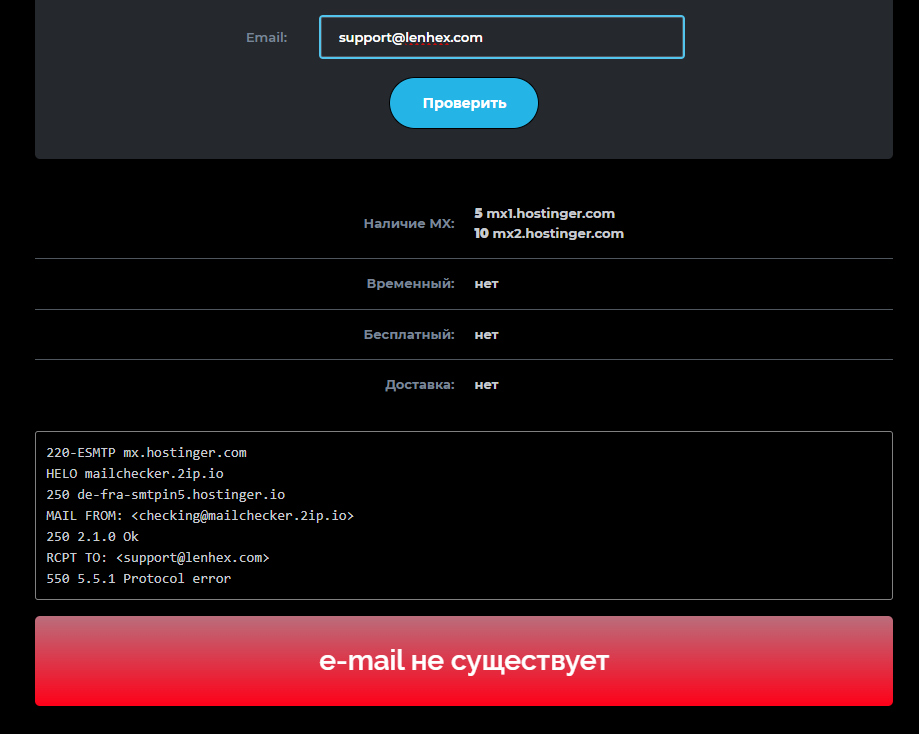Viewport: 919px width, 734px height.
Task: Click the Email input field
Action: tap(501, 37)
